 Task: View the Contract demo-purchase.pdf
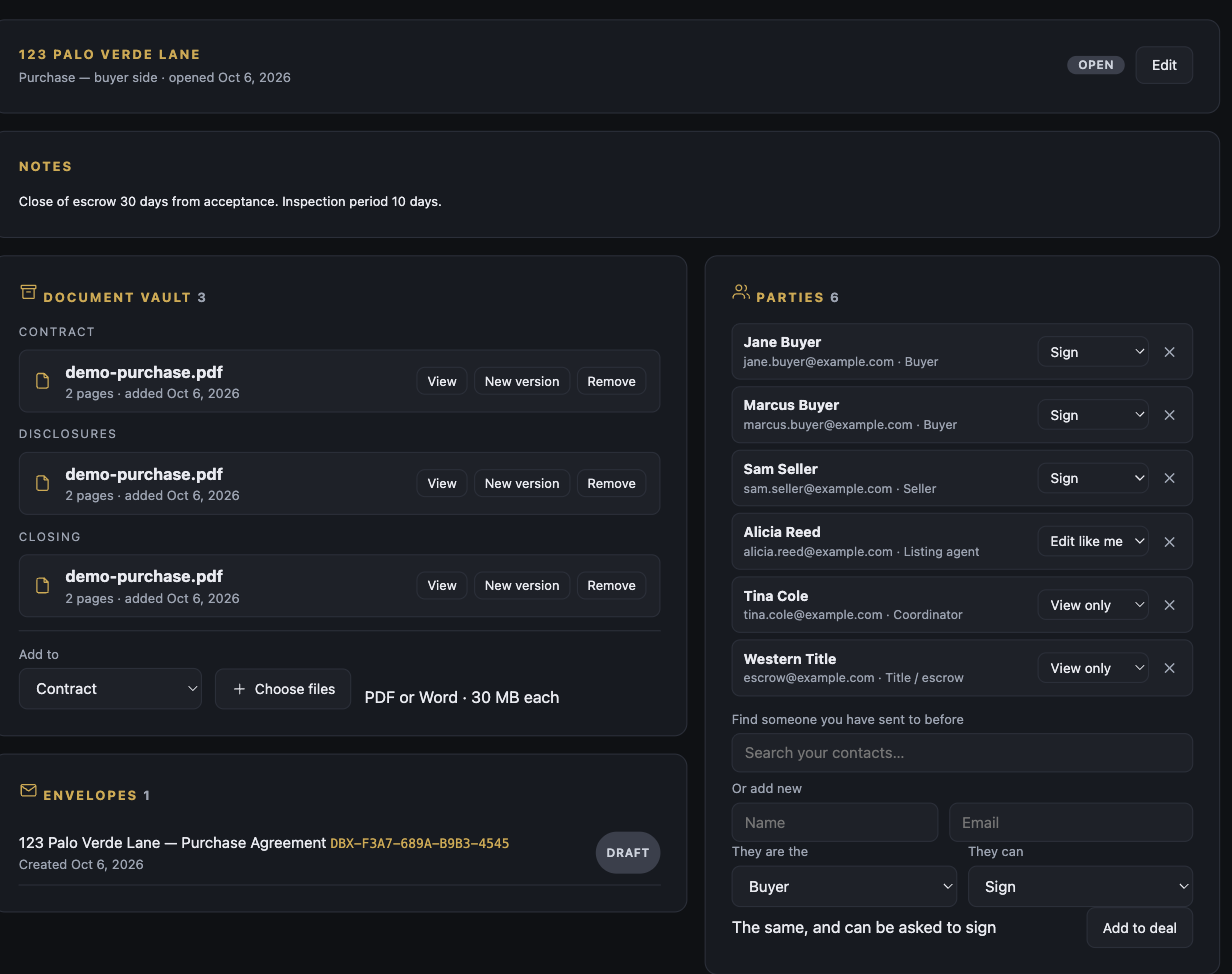[442, 381]
